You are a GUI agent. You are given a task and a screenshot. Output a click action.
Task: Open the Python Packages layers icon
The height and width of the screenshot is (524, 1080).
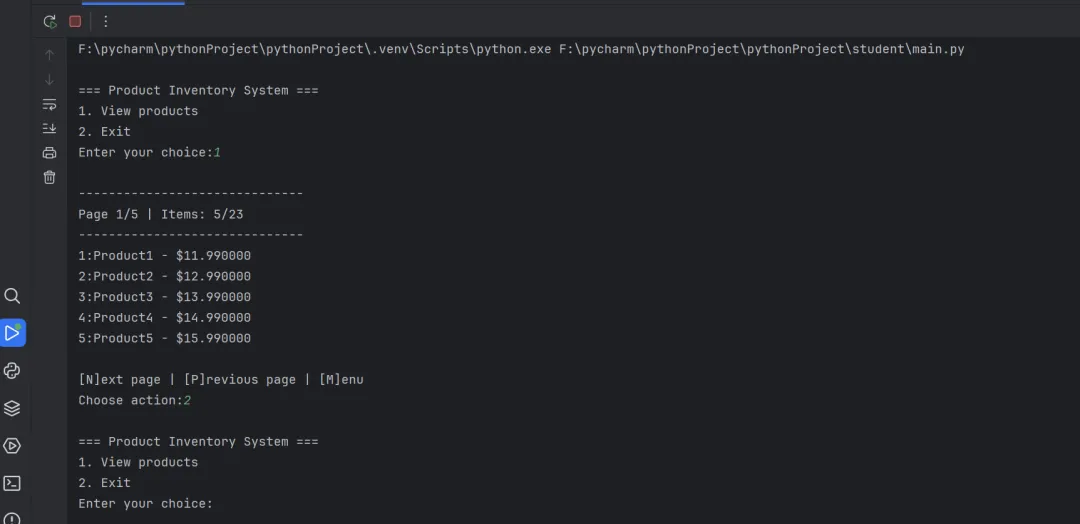tap(12, 408)
